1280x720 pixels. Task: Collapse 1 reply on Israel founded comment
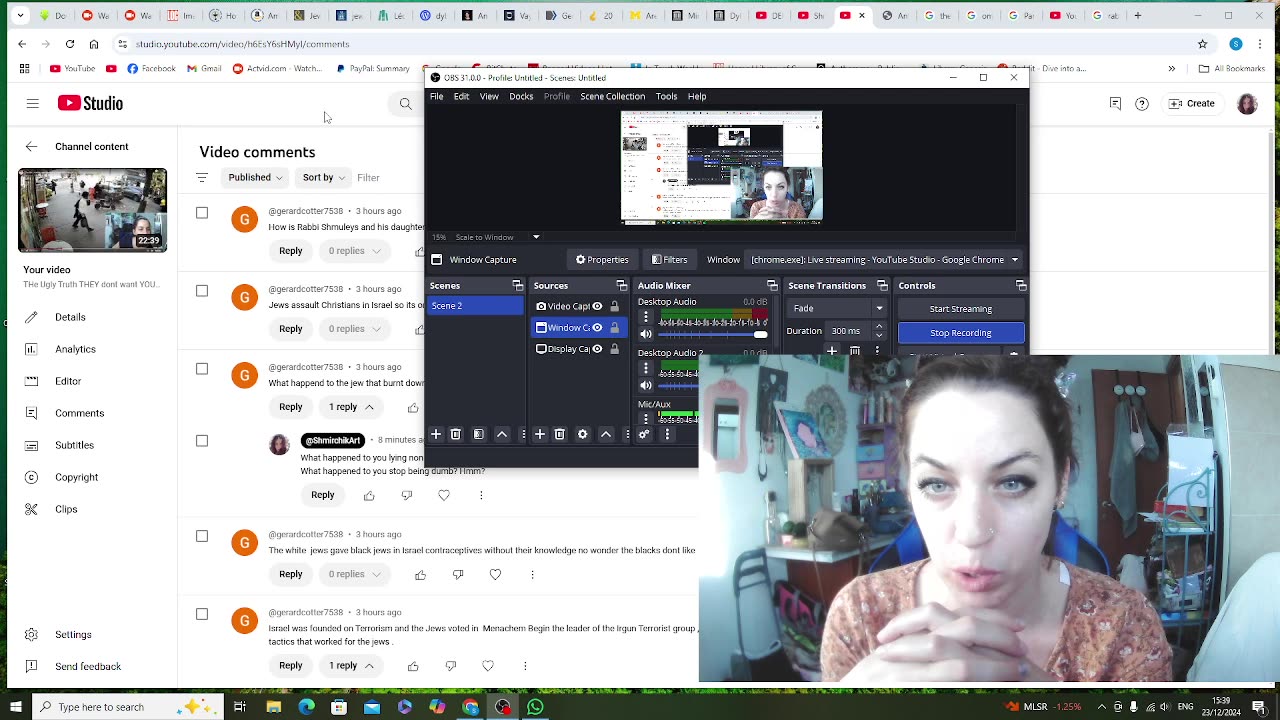[x=351, y=665]
